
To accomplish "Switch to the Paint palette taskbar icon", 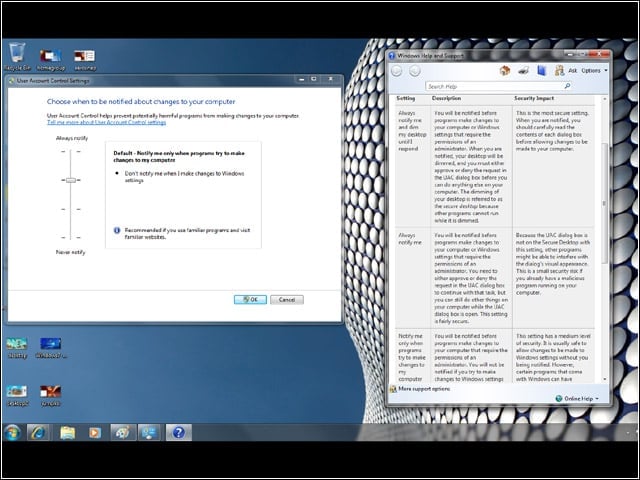I will pos(123,433).
